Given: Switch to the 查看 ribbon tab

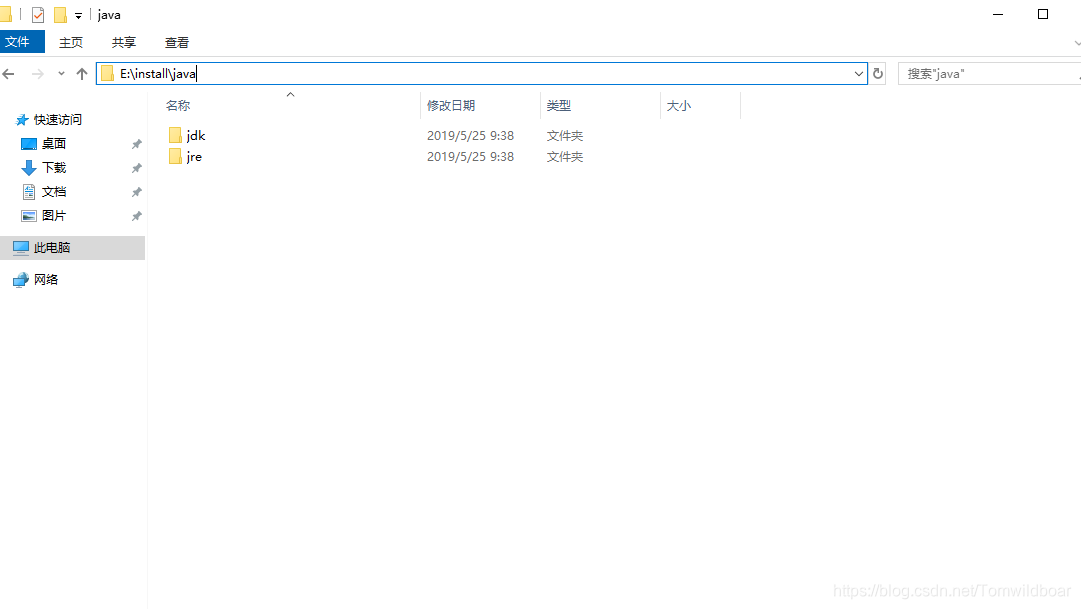Looking at the screenshot, I should point(177,42).
